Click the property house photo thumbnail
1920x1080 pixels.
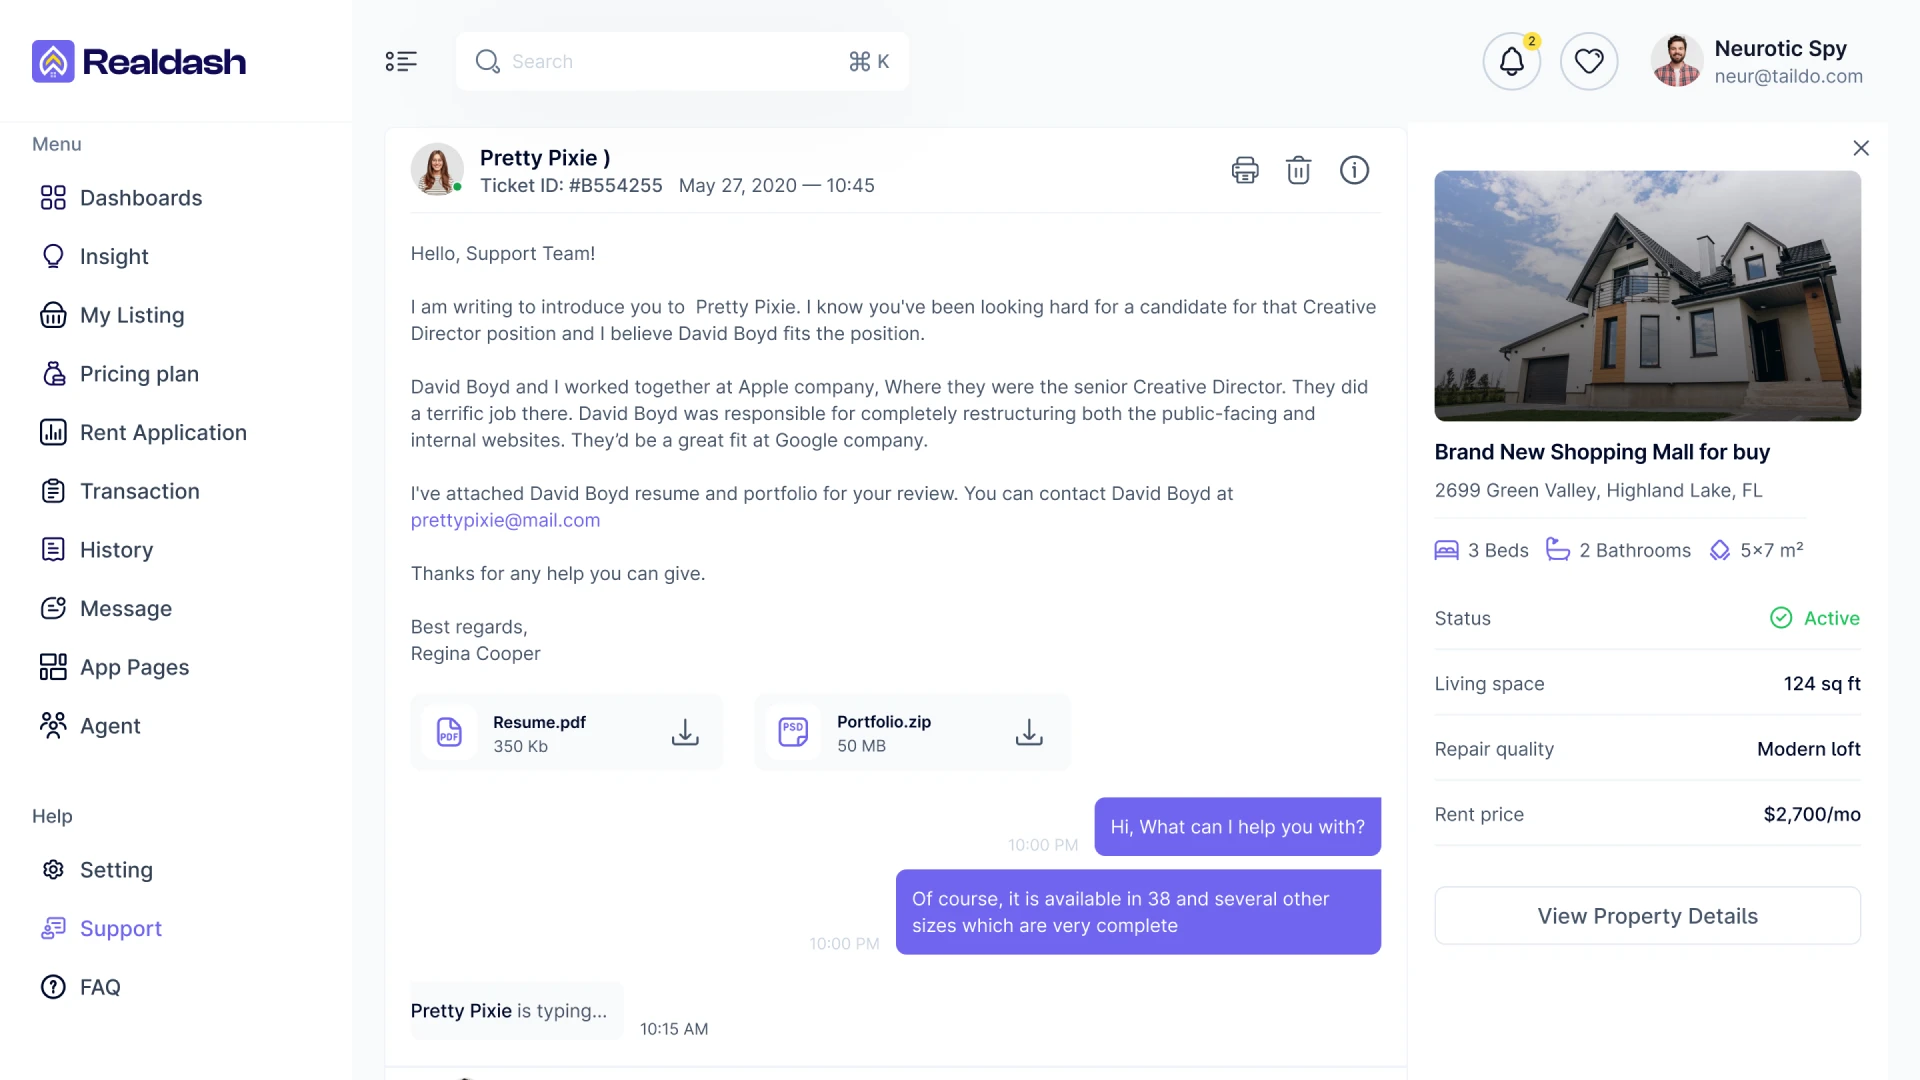[x=1647, y=296]
